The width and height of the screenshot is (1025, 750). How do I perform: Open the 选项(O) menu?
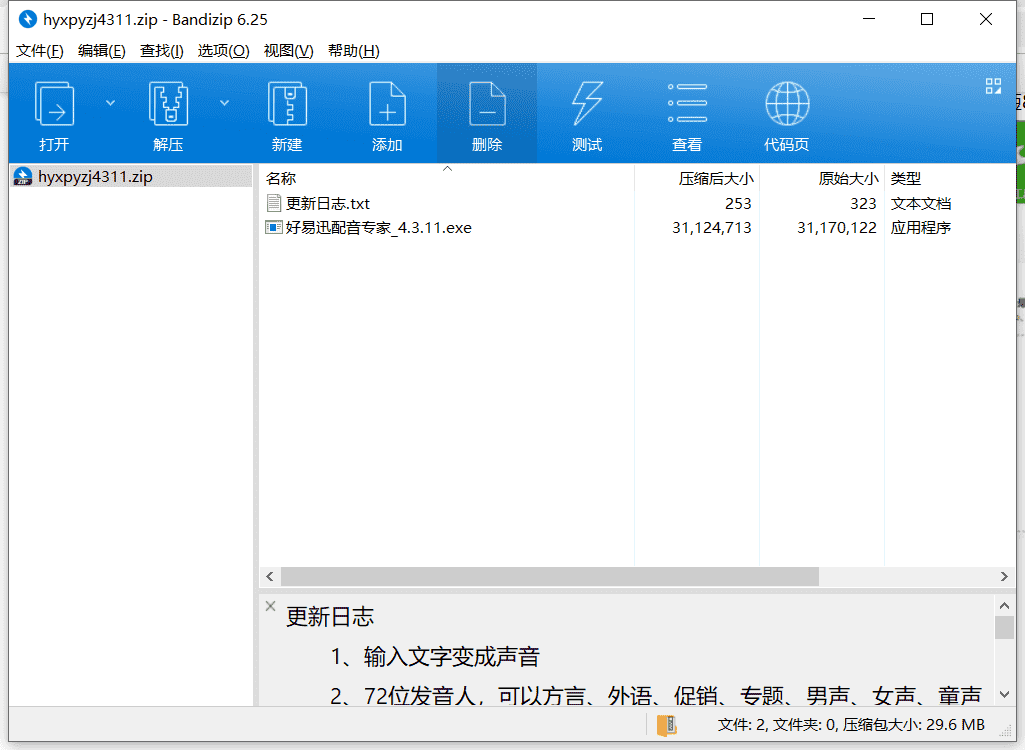click(x=224, y=50)
